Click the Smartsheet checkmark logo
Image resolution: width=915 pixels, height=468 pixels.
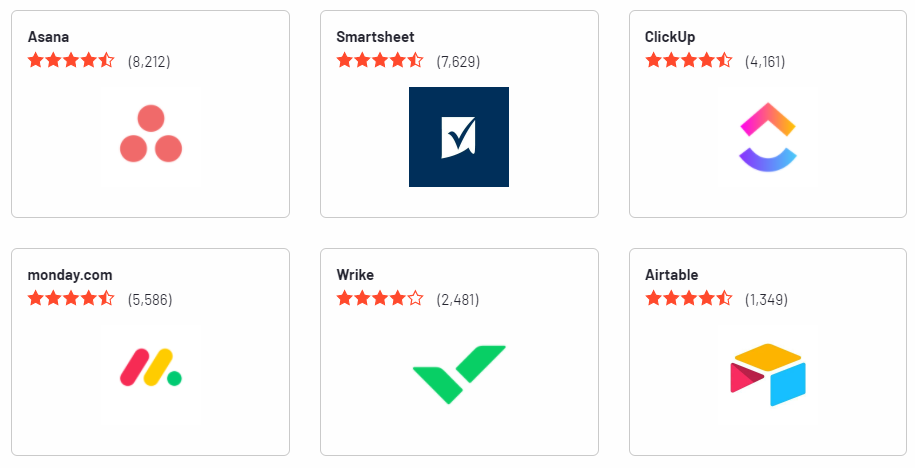click(x=458, y=137)
